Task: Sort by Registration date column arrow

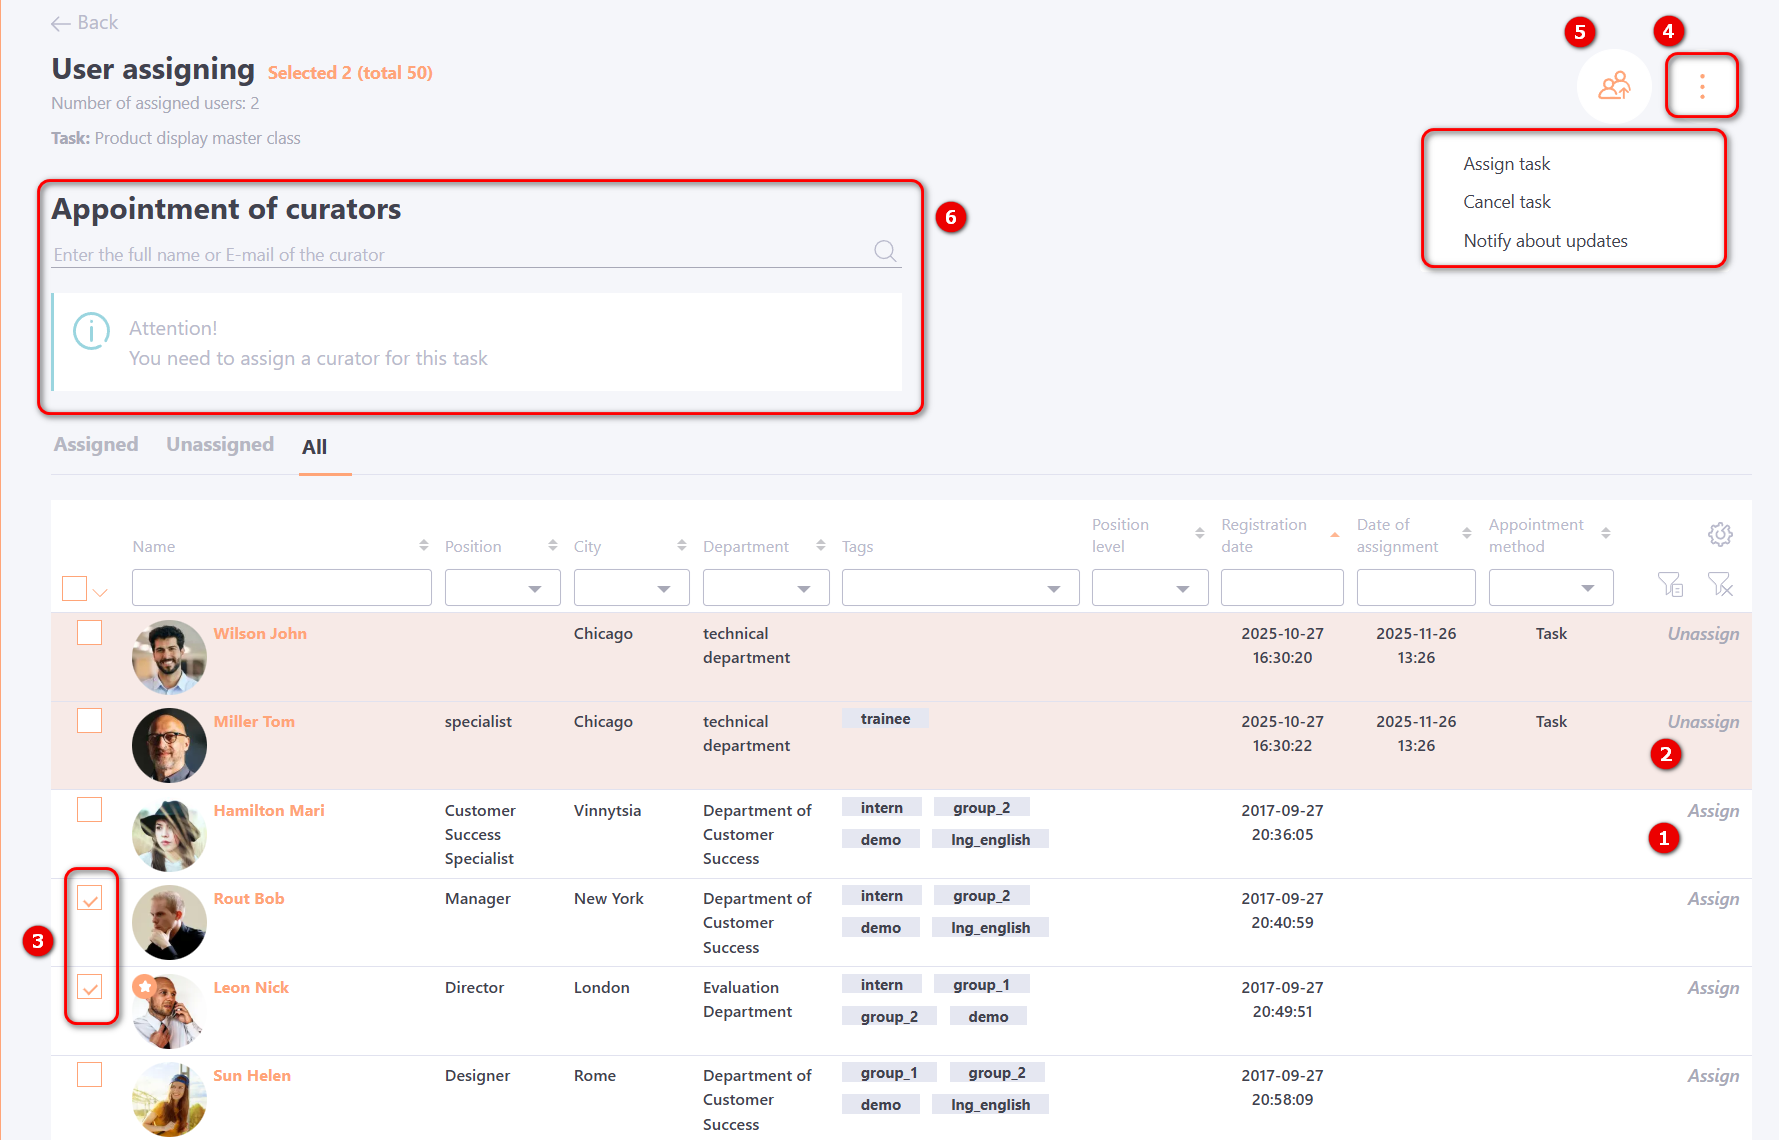Action: point(1334,535)
